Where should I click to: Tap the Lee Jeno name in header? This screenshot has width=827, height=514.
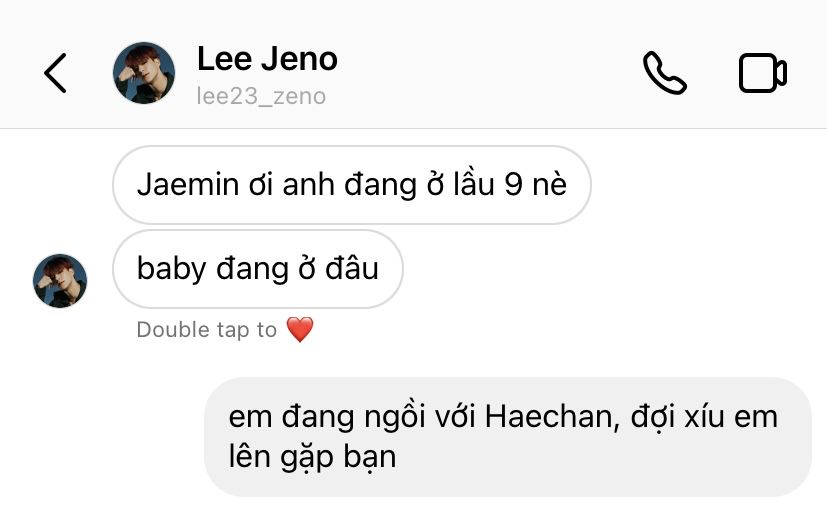click(267, 59)
